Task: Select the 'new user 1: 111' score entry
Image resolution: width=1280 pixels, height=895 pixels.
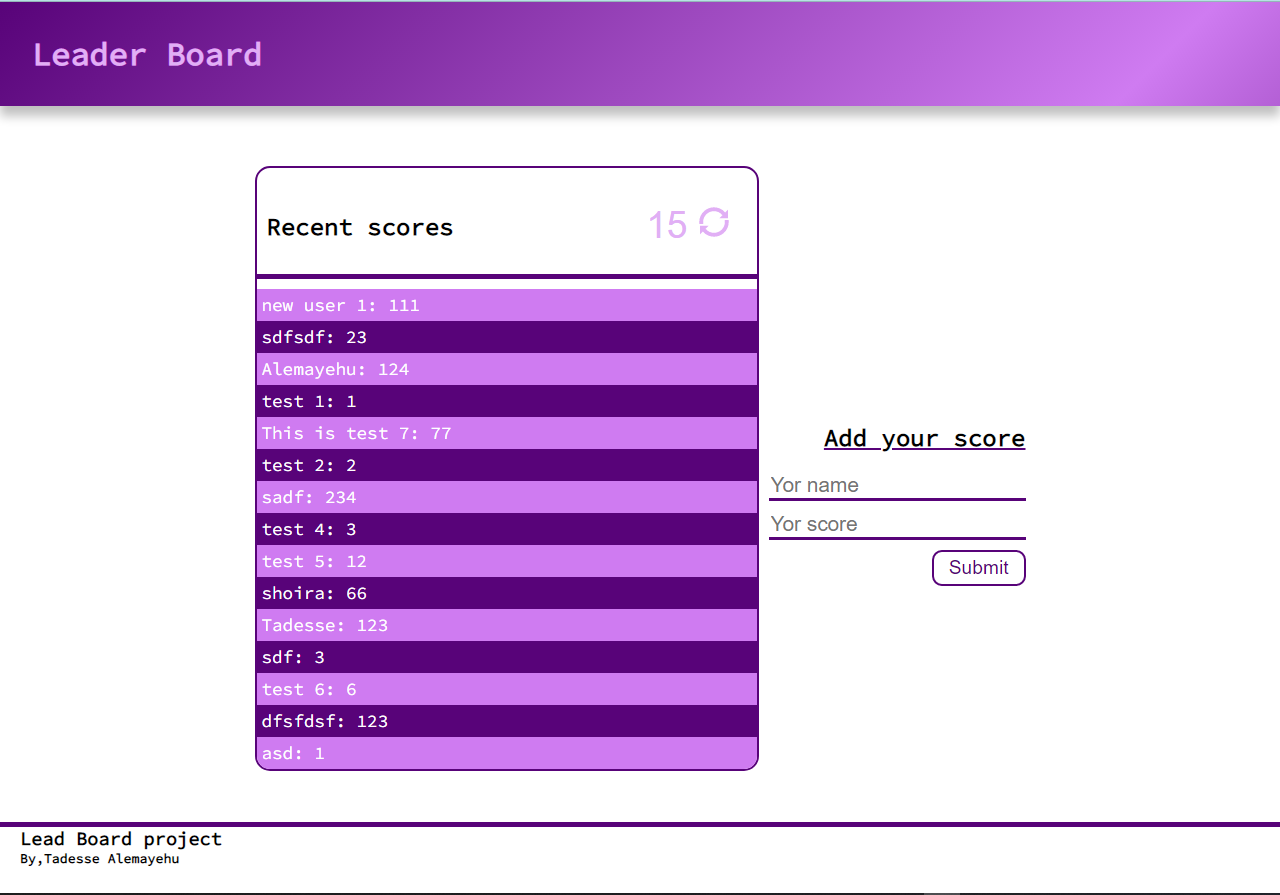Action: click(340, 305)
